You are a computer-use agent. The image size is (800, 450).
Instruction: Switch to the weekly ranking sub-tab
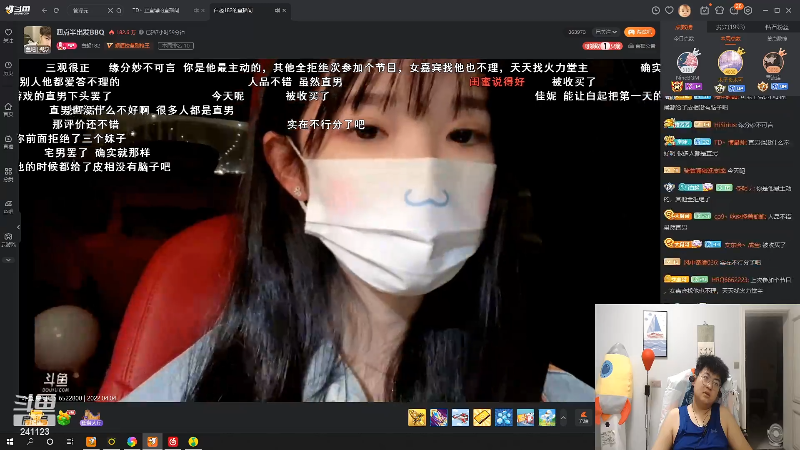tap(730, 39)
